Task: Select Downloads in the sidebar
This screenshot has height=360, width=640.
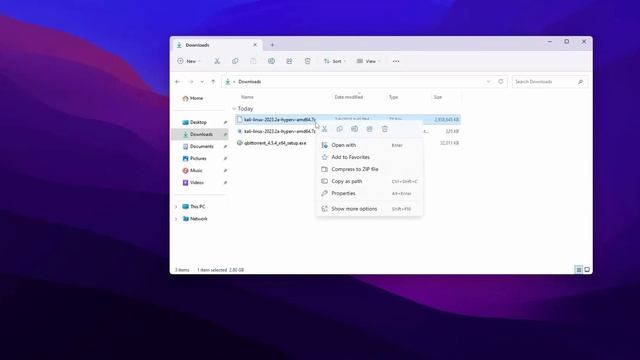Action: tap(200, 134)
